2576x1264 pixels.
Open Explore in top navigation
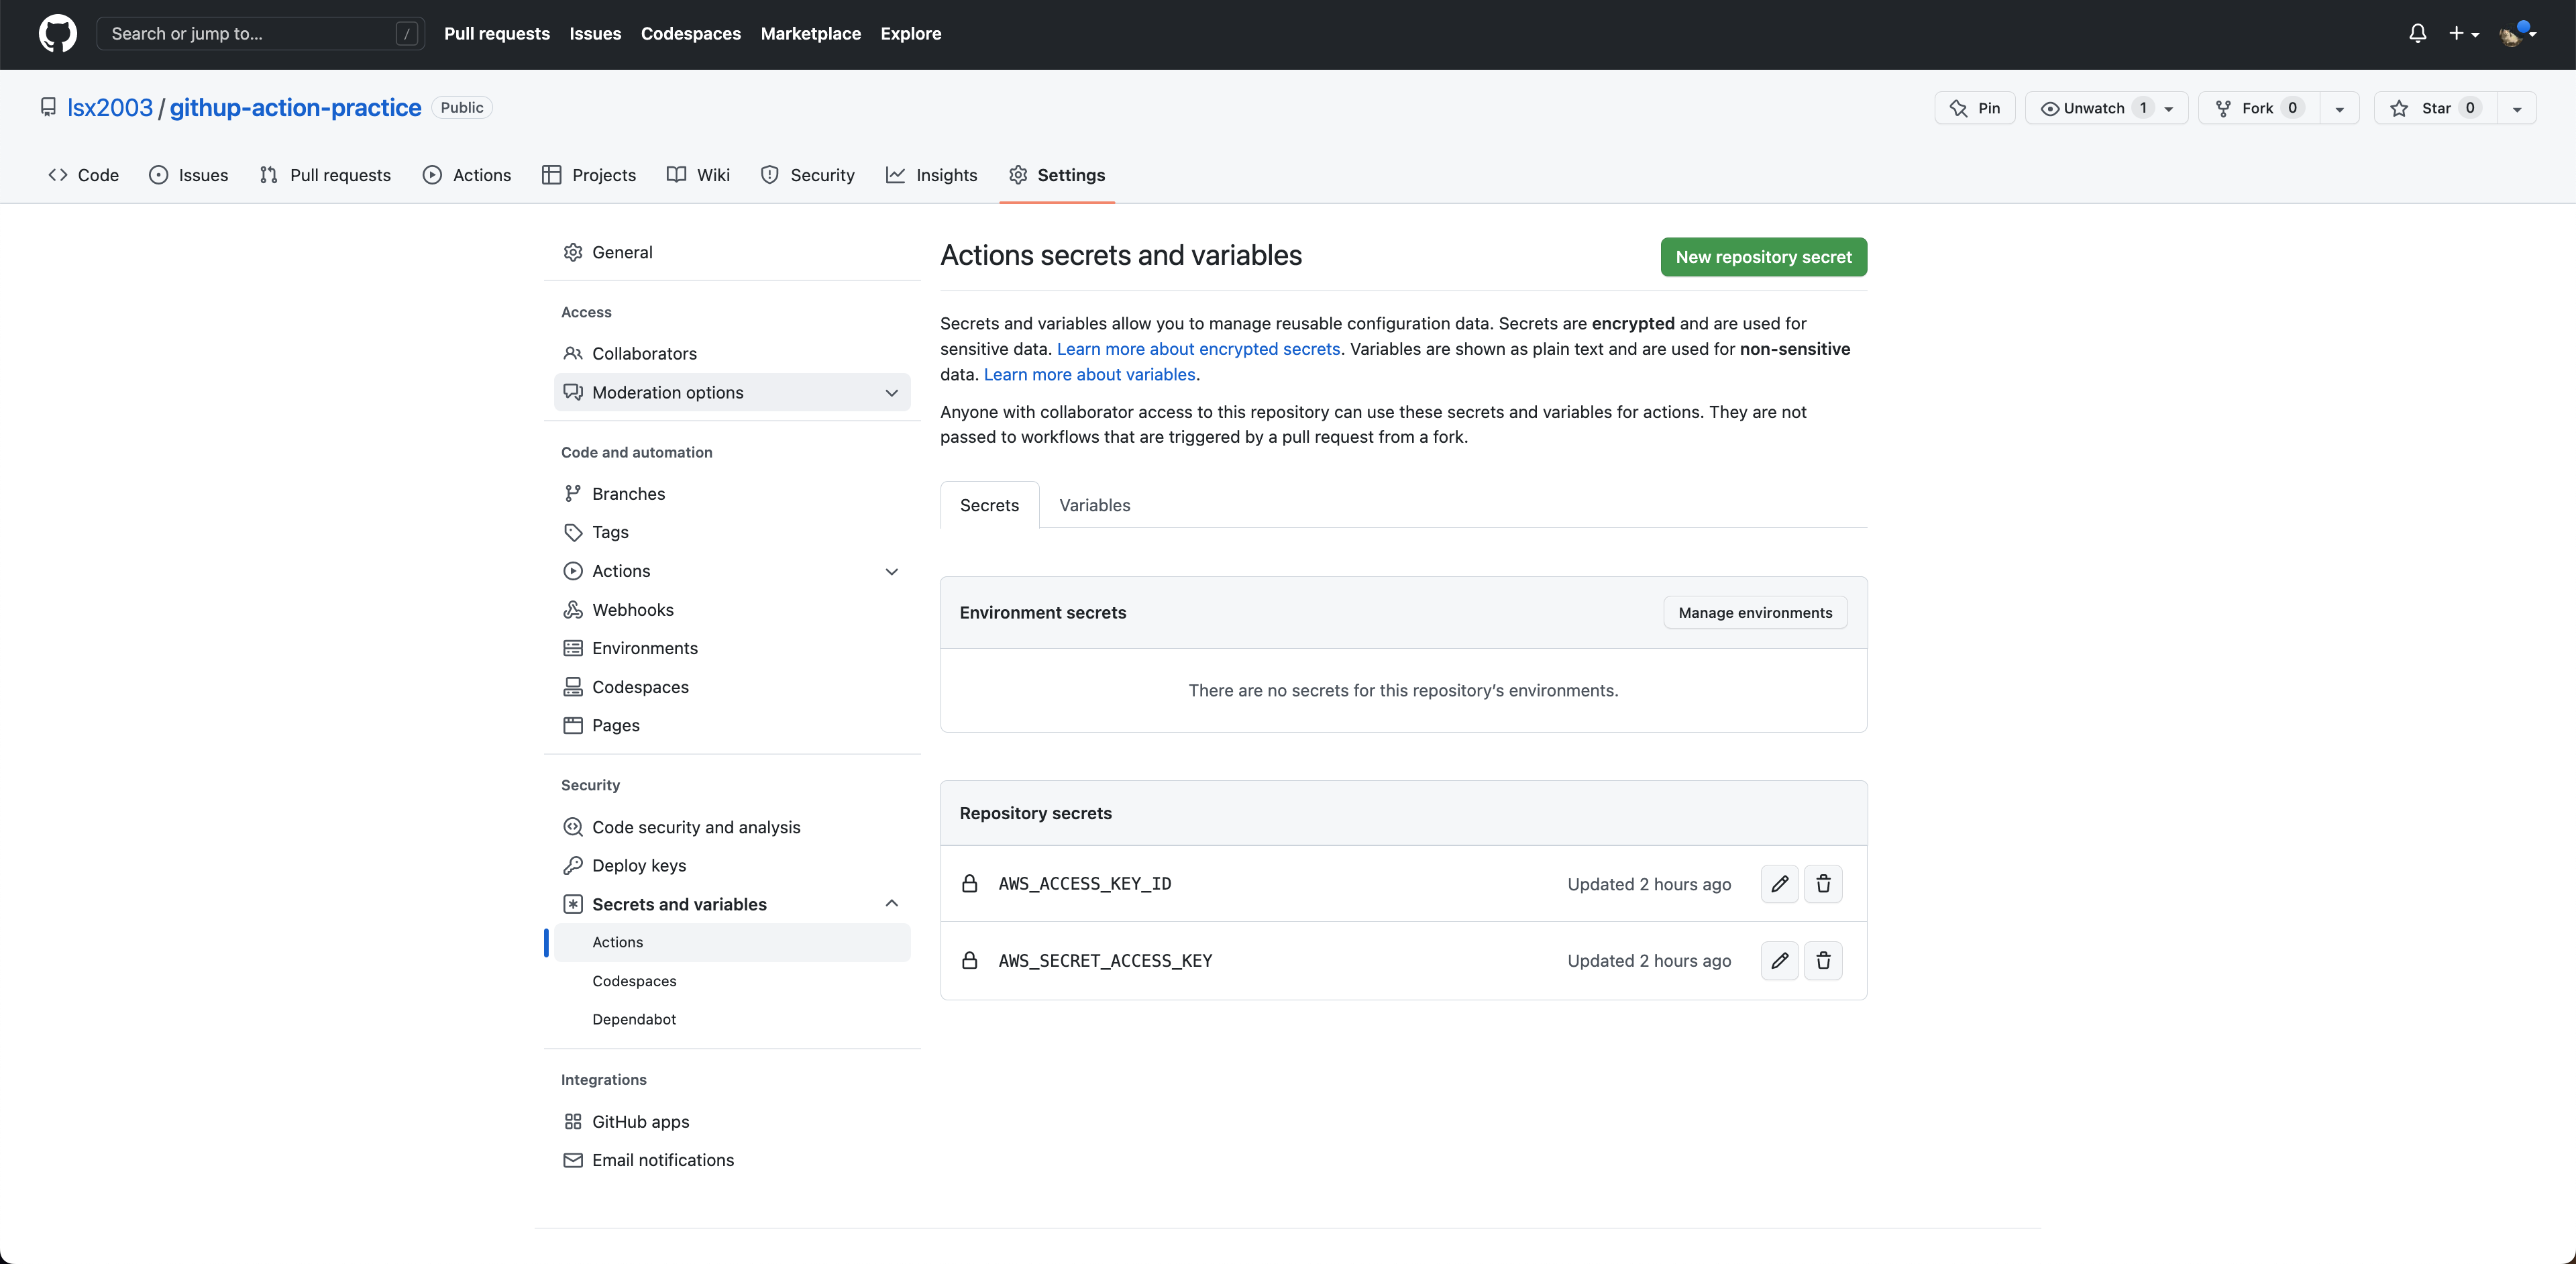(x=910, y=33)
